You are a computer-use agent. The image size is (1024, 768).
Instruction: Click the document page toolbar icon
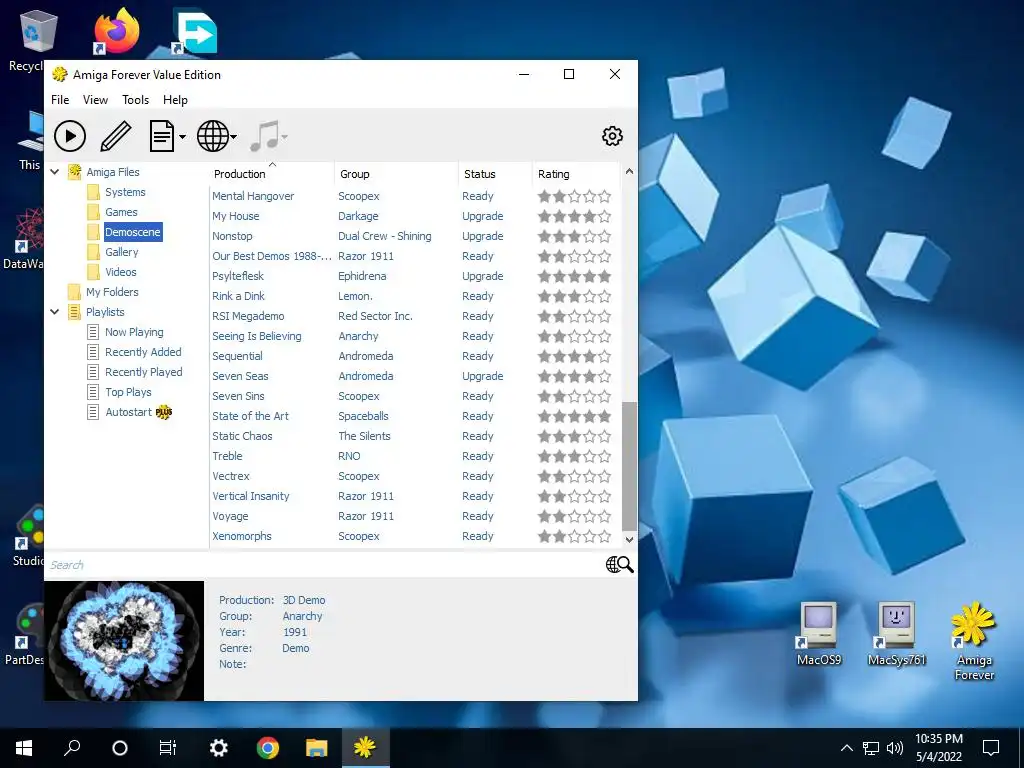[161, 136]
